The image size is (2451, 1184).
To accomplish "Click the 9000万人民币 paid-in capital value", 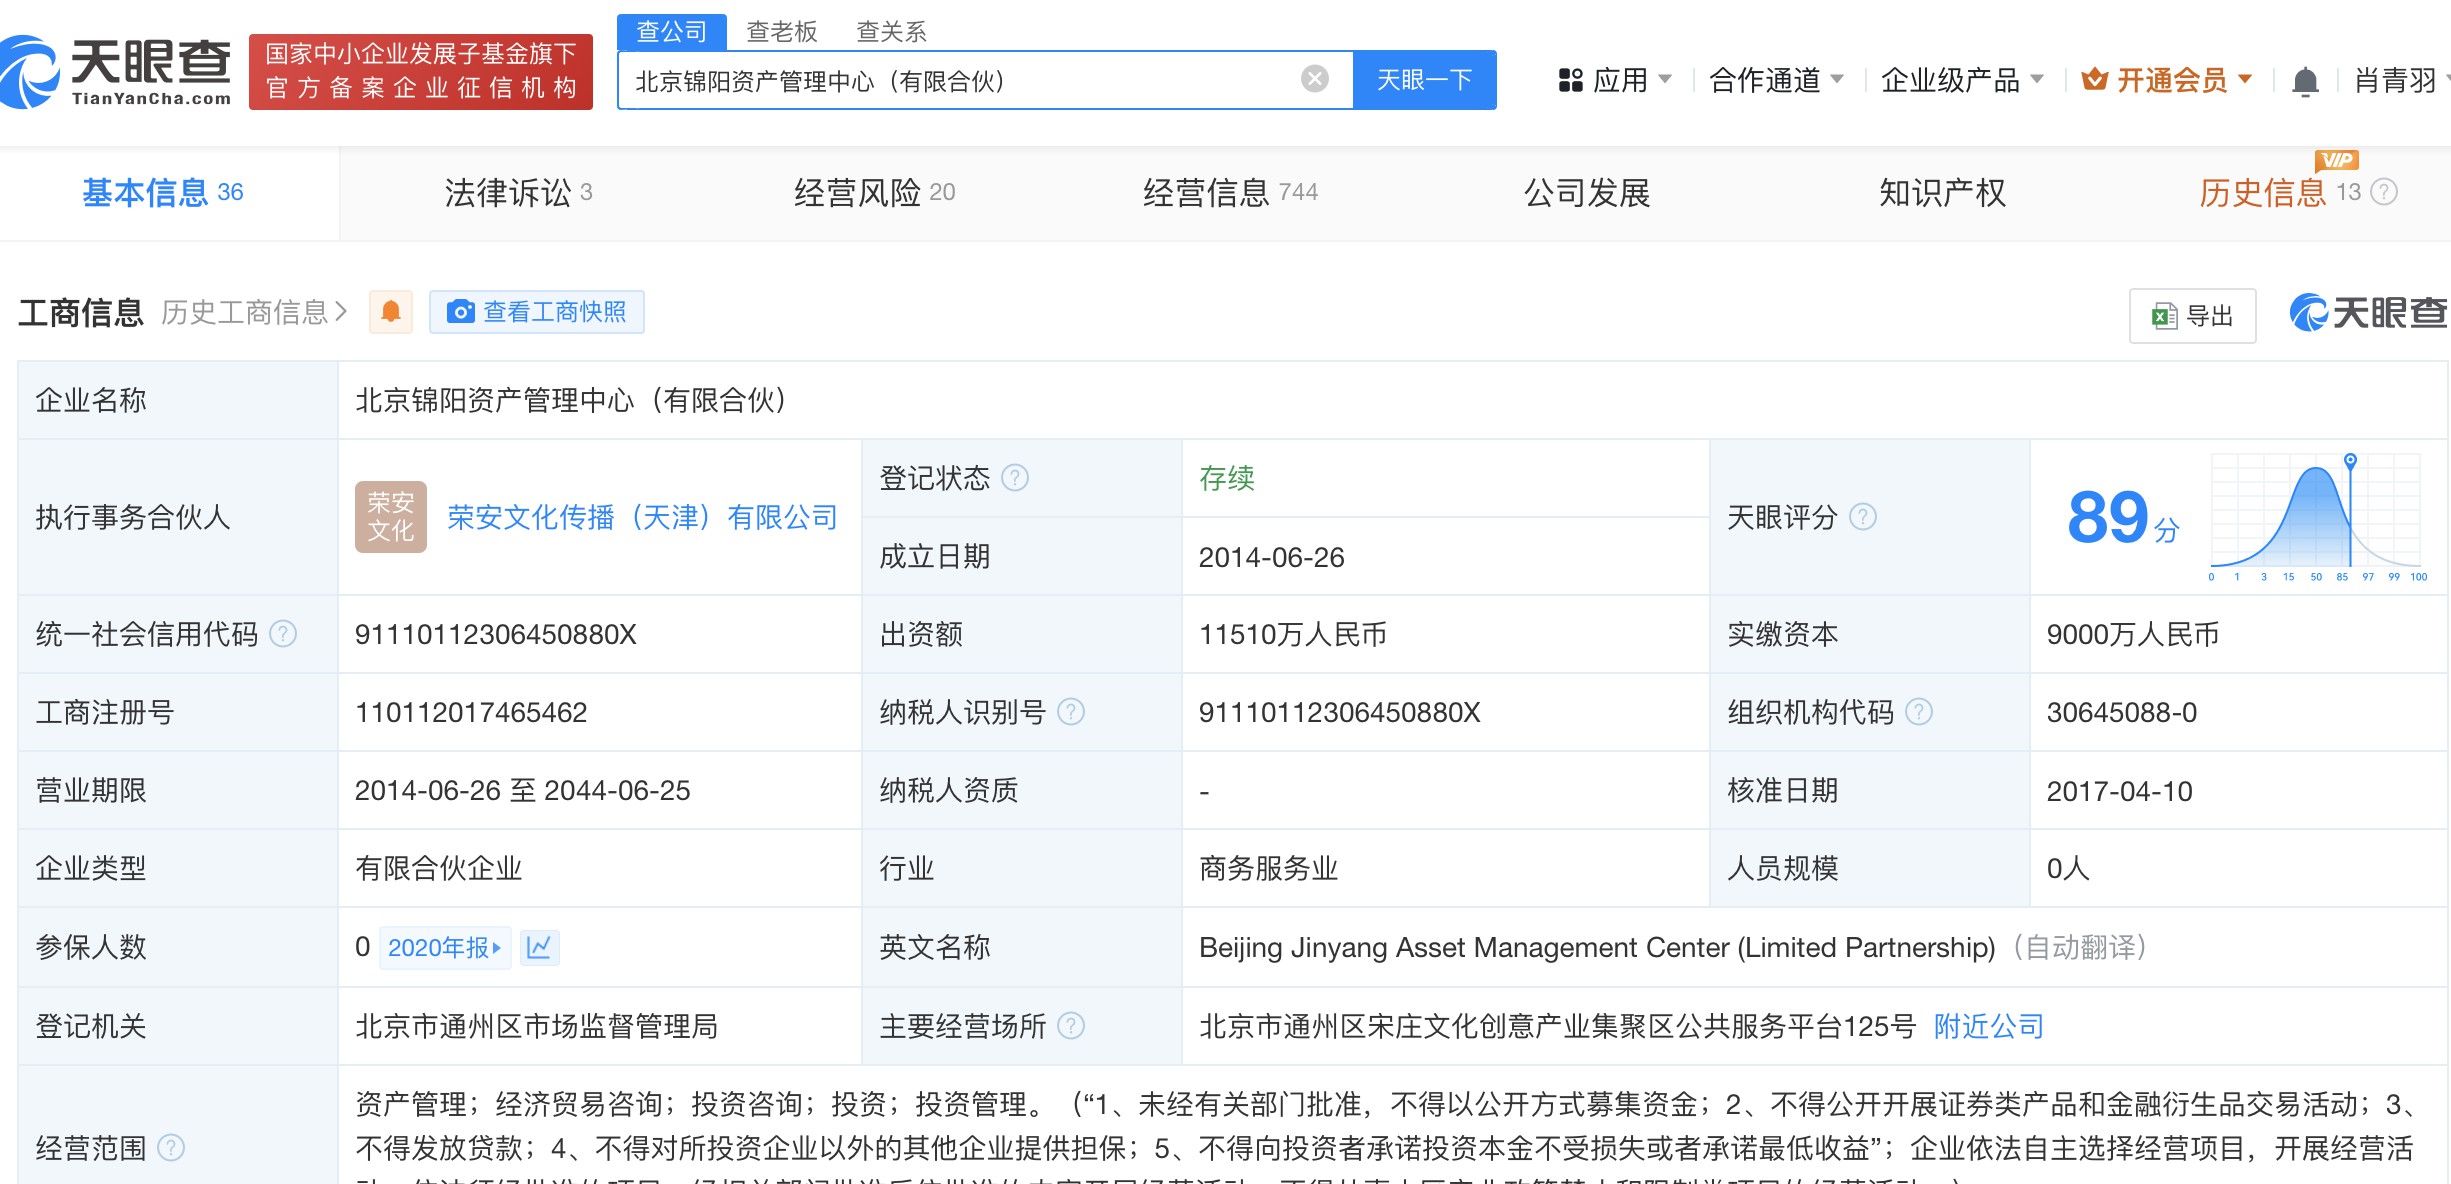I will [x=2133, y=634].
